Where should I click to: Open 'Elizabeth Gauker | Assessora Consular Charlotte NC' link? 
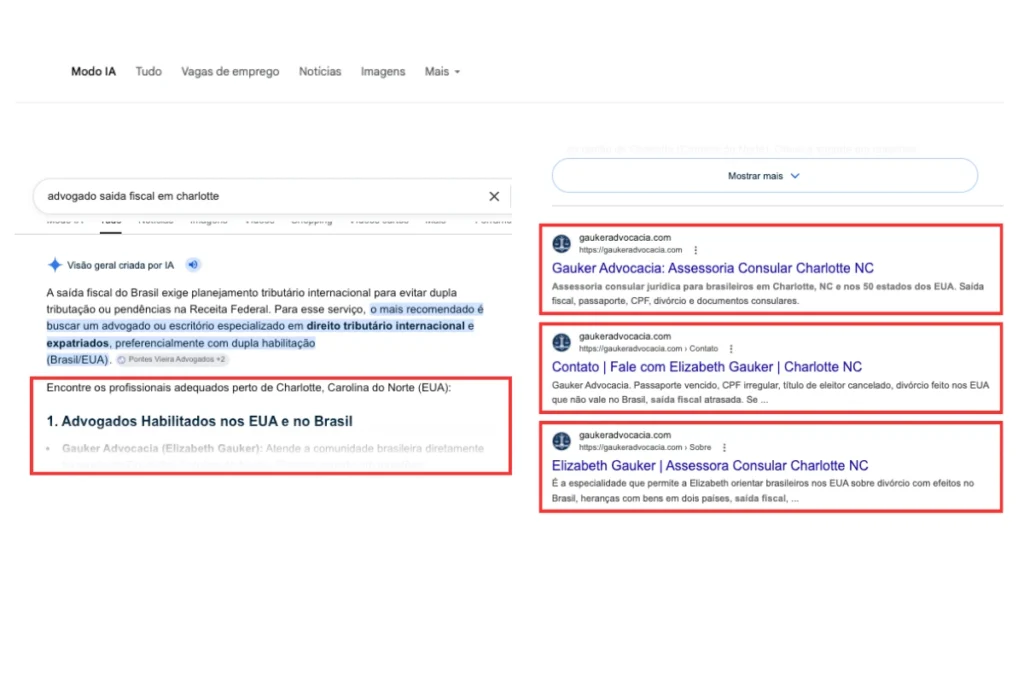pyautogui.click(x=710, y=466)
